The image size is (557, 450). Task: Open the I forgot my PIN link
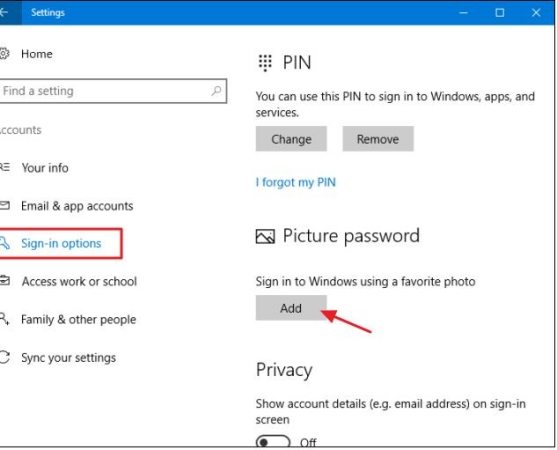pyautogui.click(x=296, y=182)
